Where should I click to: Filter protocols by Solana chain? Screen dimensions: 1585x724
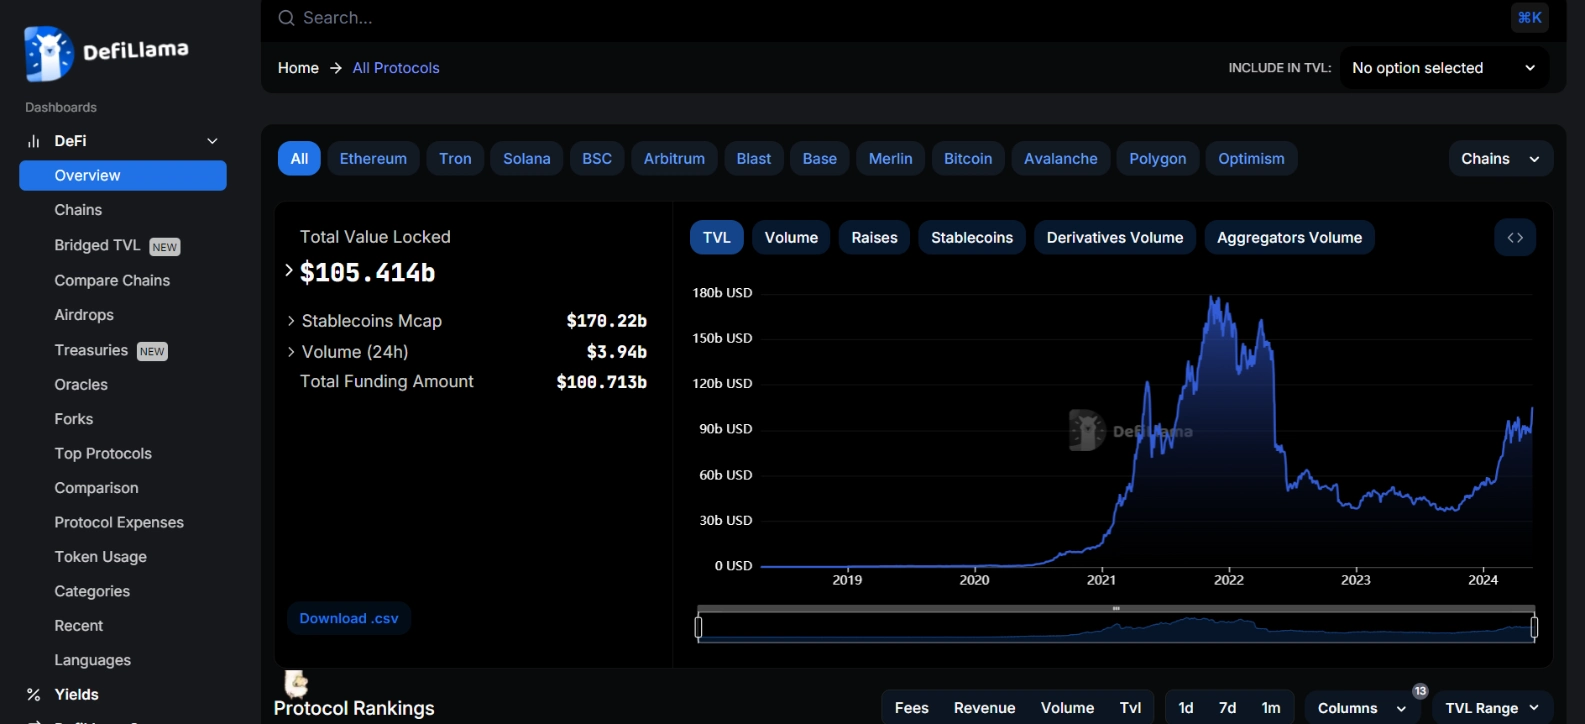(527, 159)
